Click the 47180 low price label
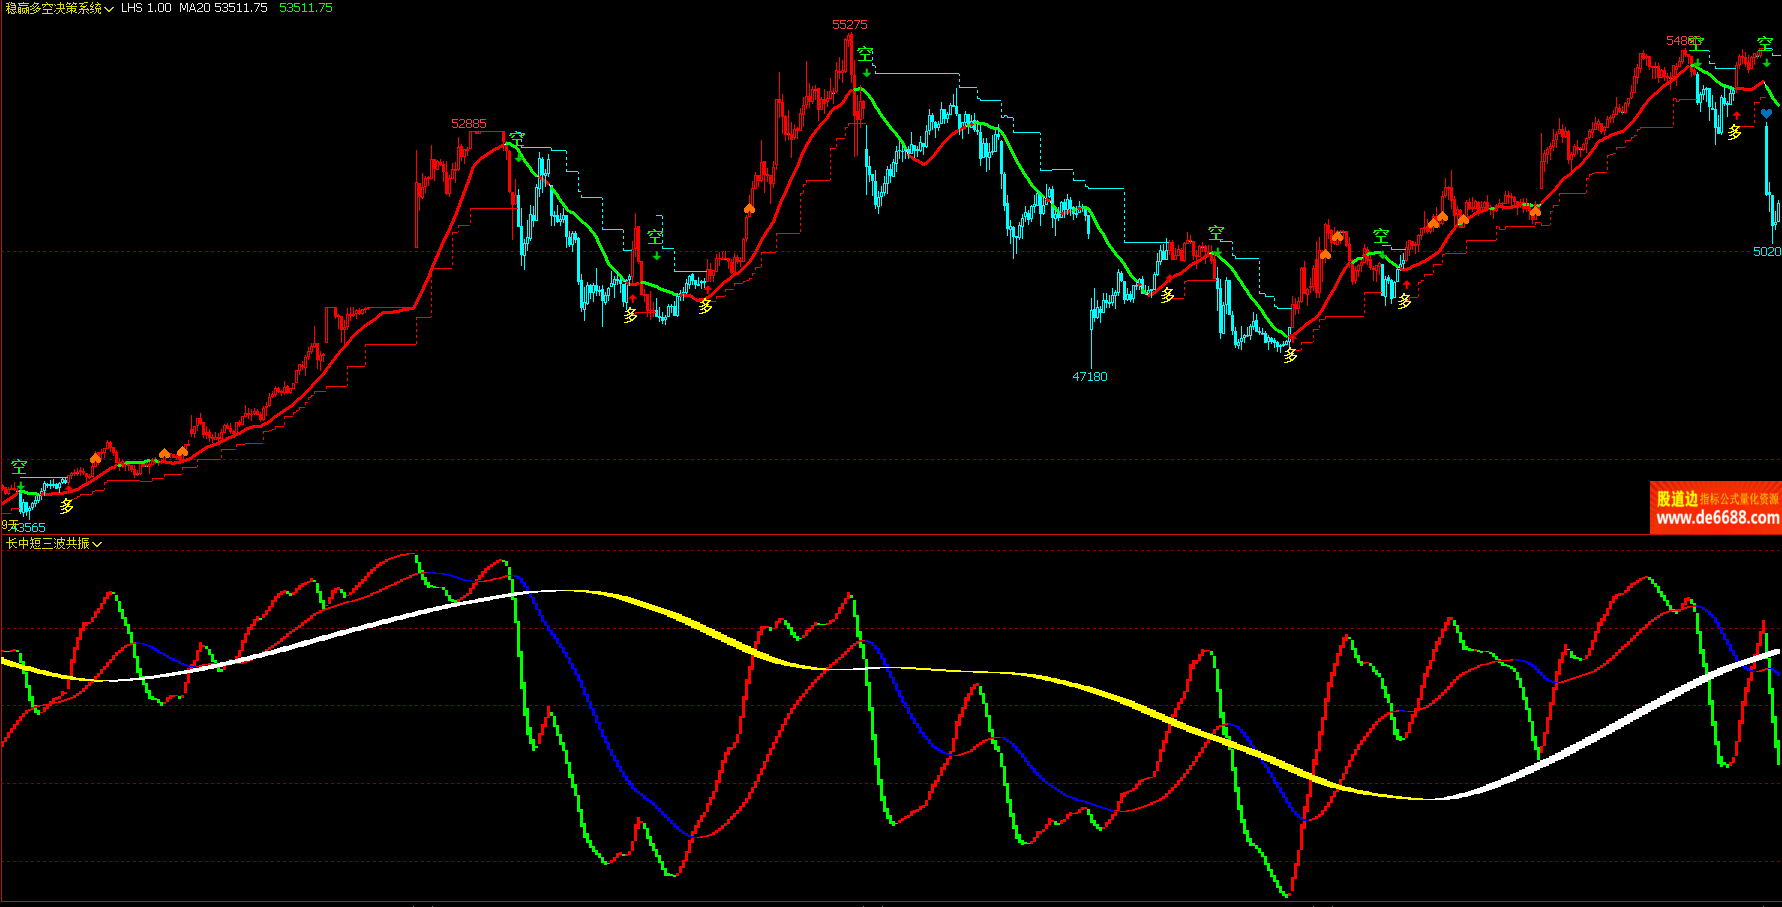 tap(1090, 377)
